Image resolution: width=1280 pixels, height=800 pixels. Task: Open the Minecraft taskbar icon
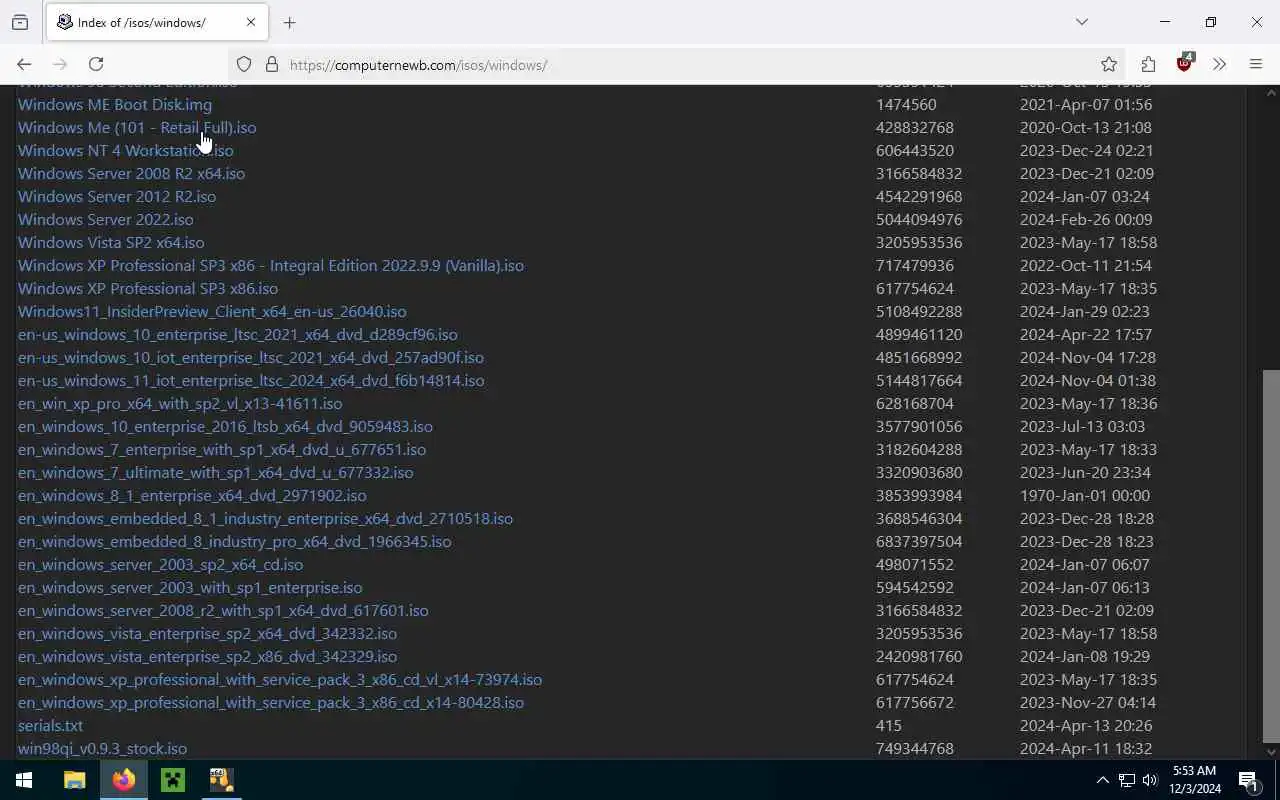(173, 780)
